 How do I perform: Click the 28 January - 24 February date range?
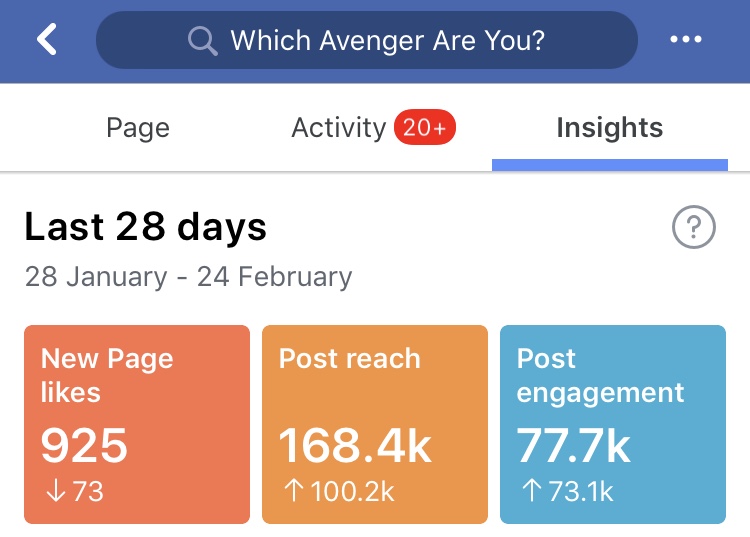(188, 277)
